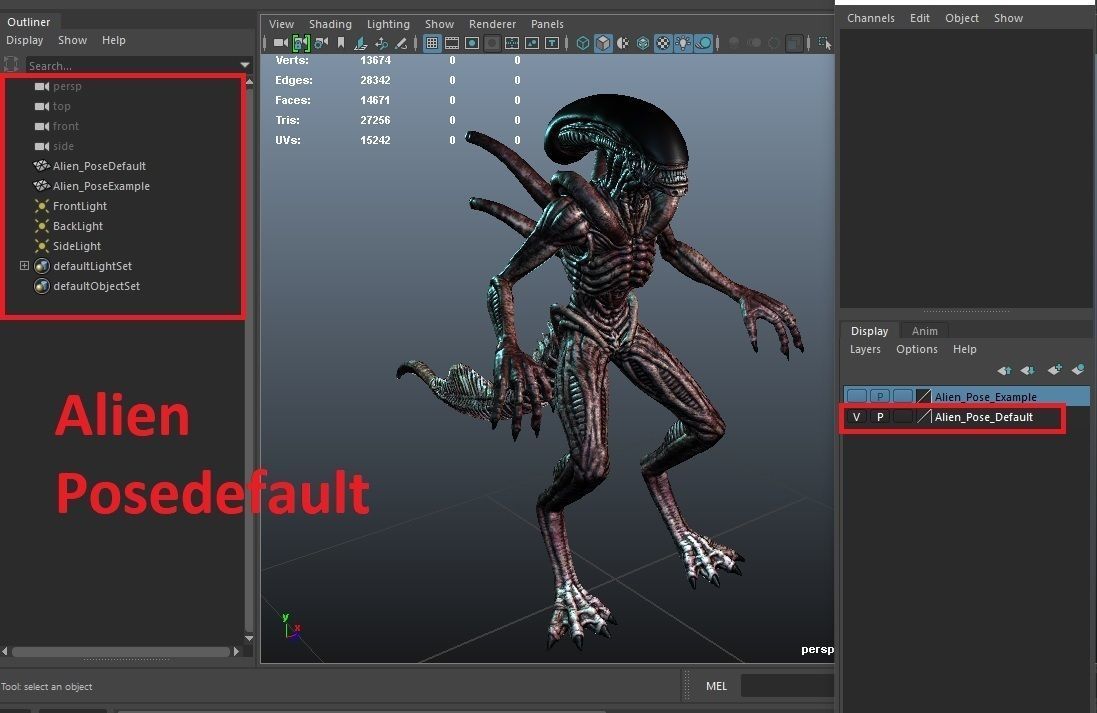Viewport: 1097px width, 713px height.
Task: Select FrontLight in the Outliner
Action: tap(80, 206)
